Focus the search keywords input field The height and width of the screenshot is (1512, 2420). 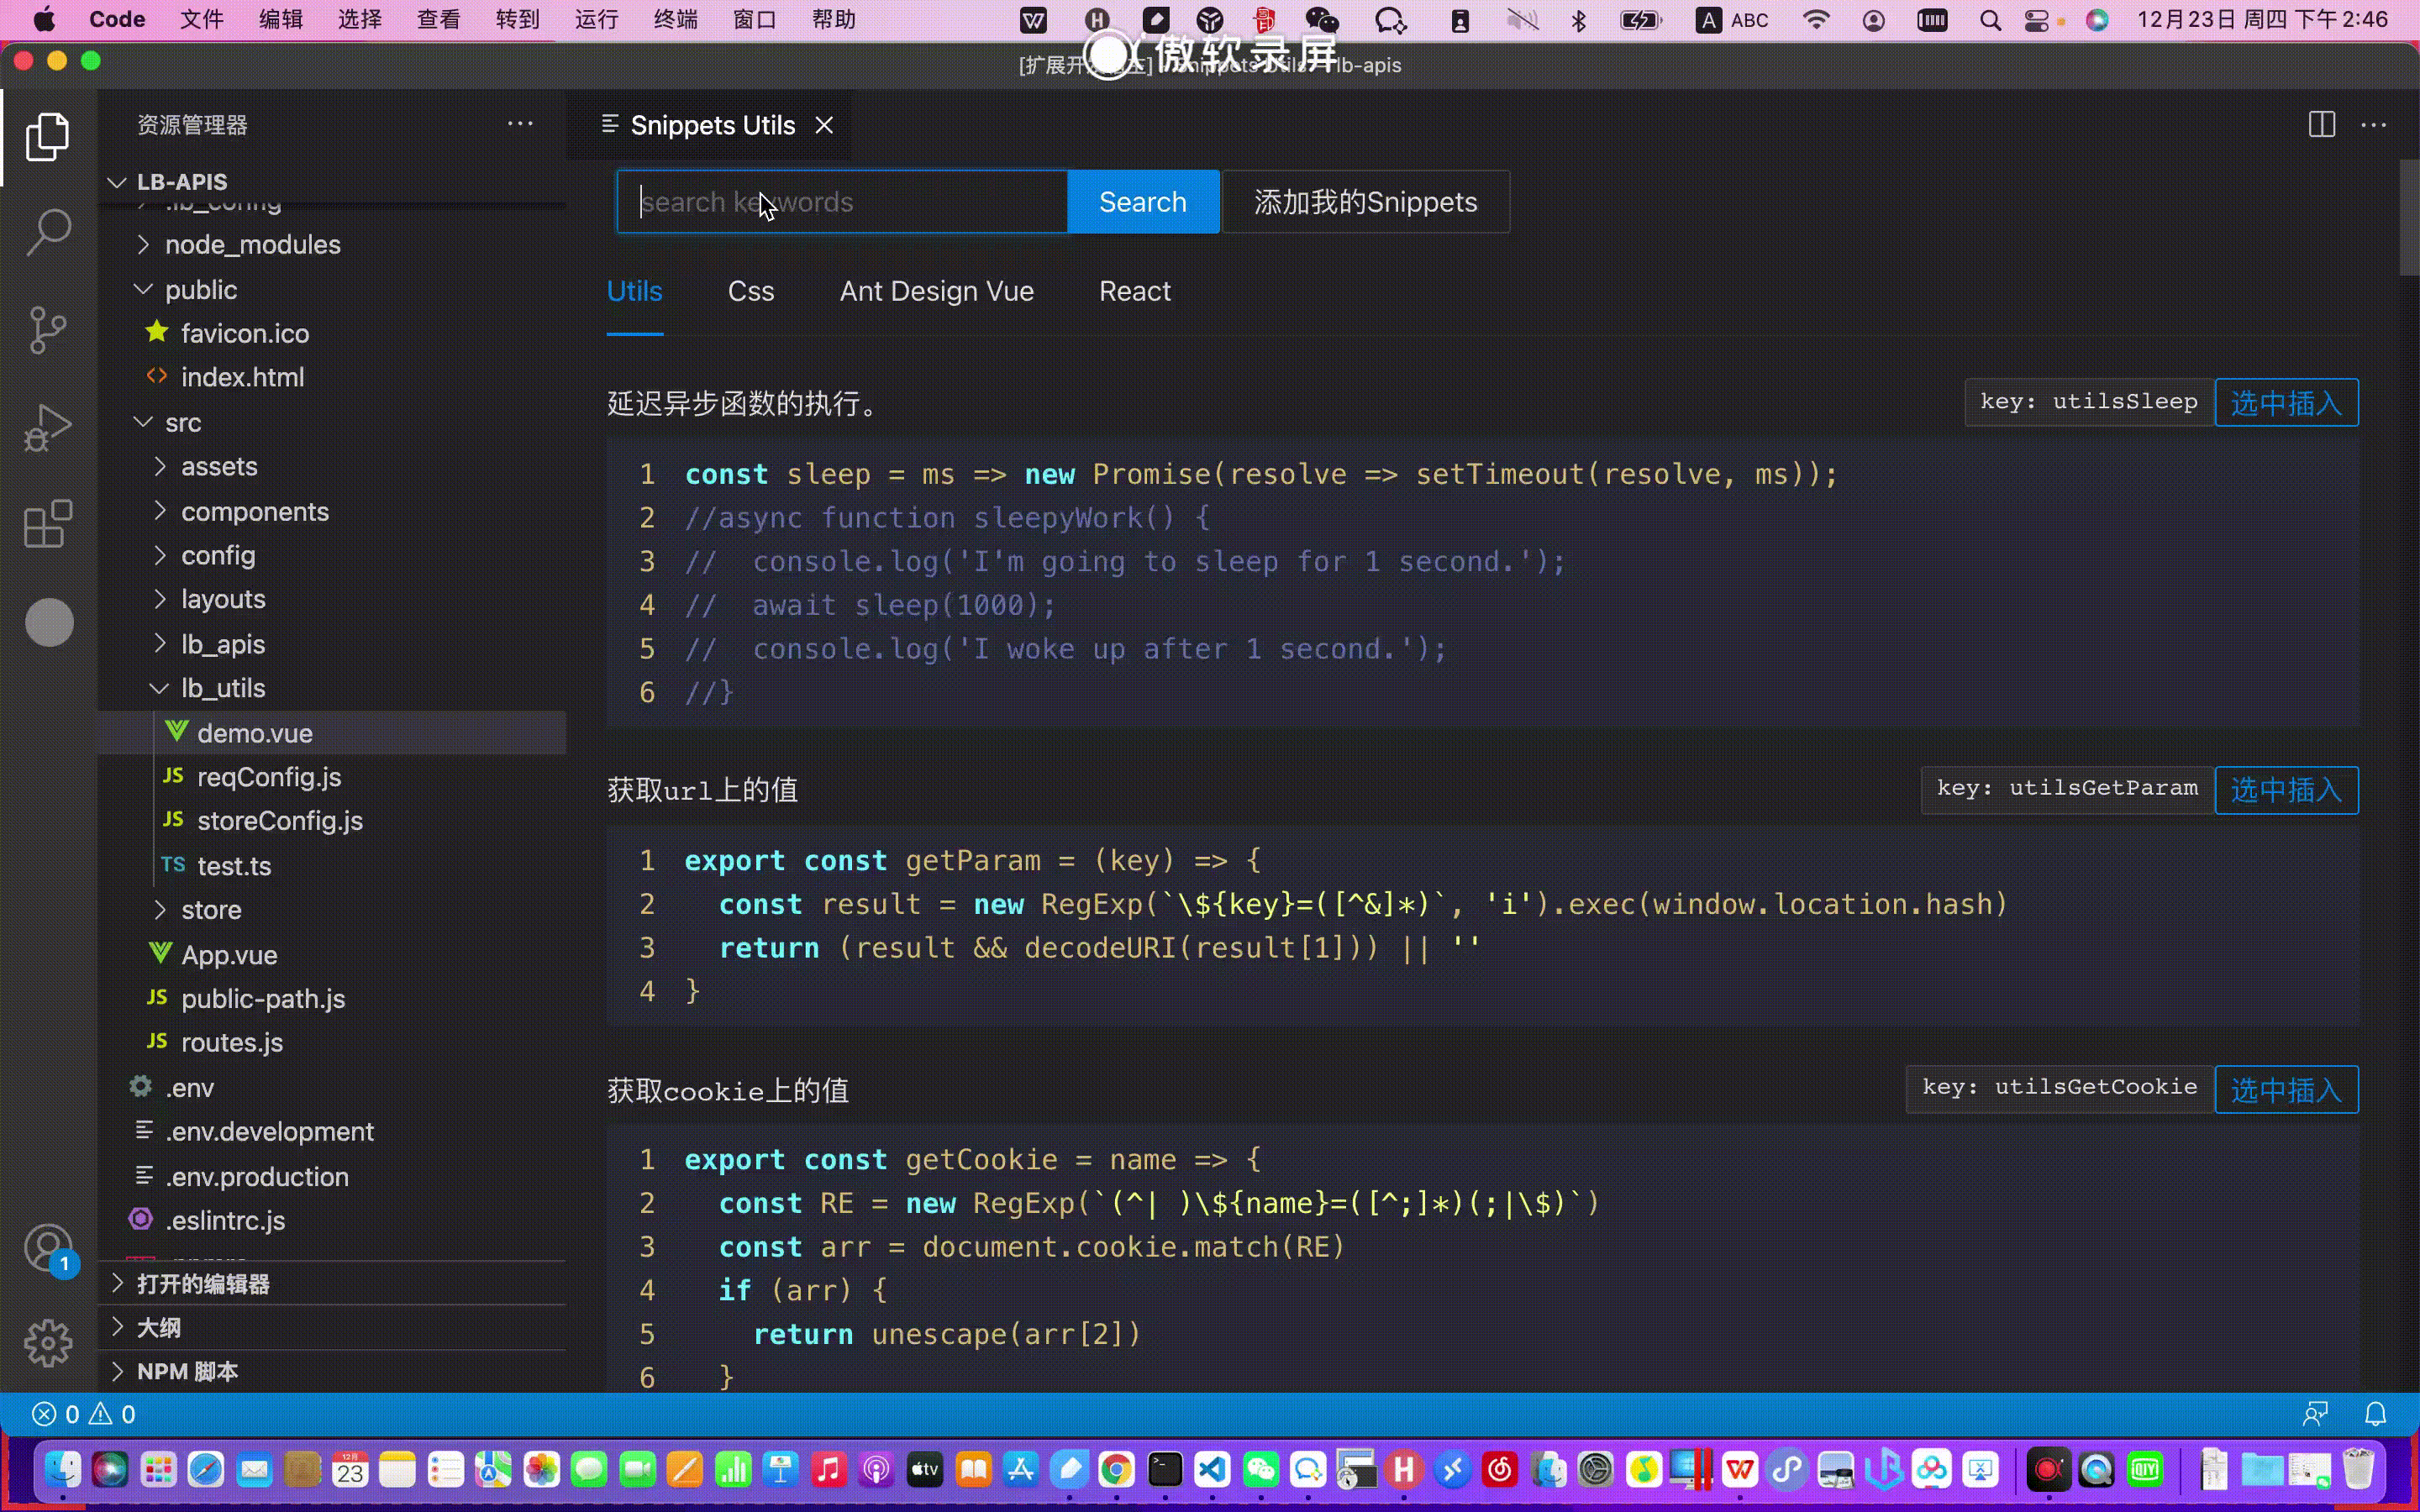tap(842, 202)
